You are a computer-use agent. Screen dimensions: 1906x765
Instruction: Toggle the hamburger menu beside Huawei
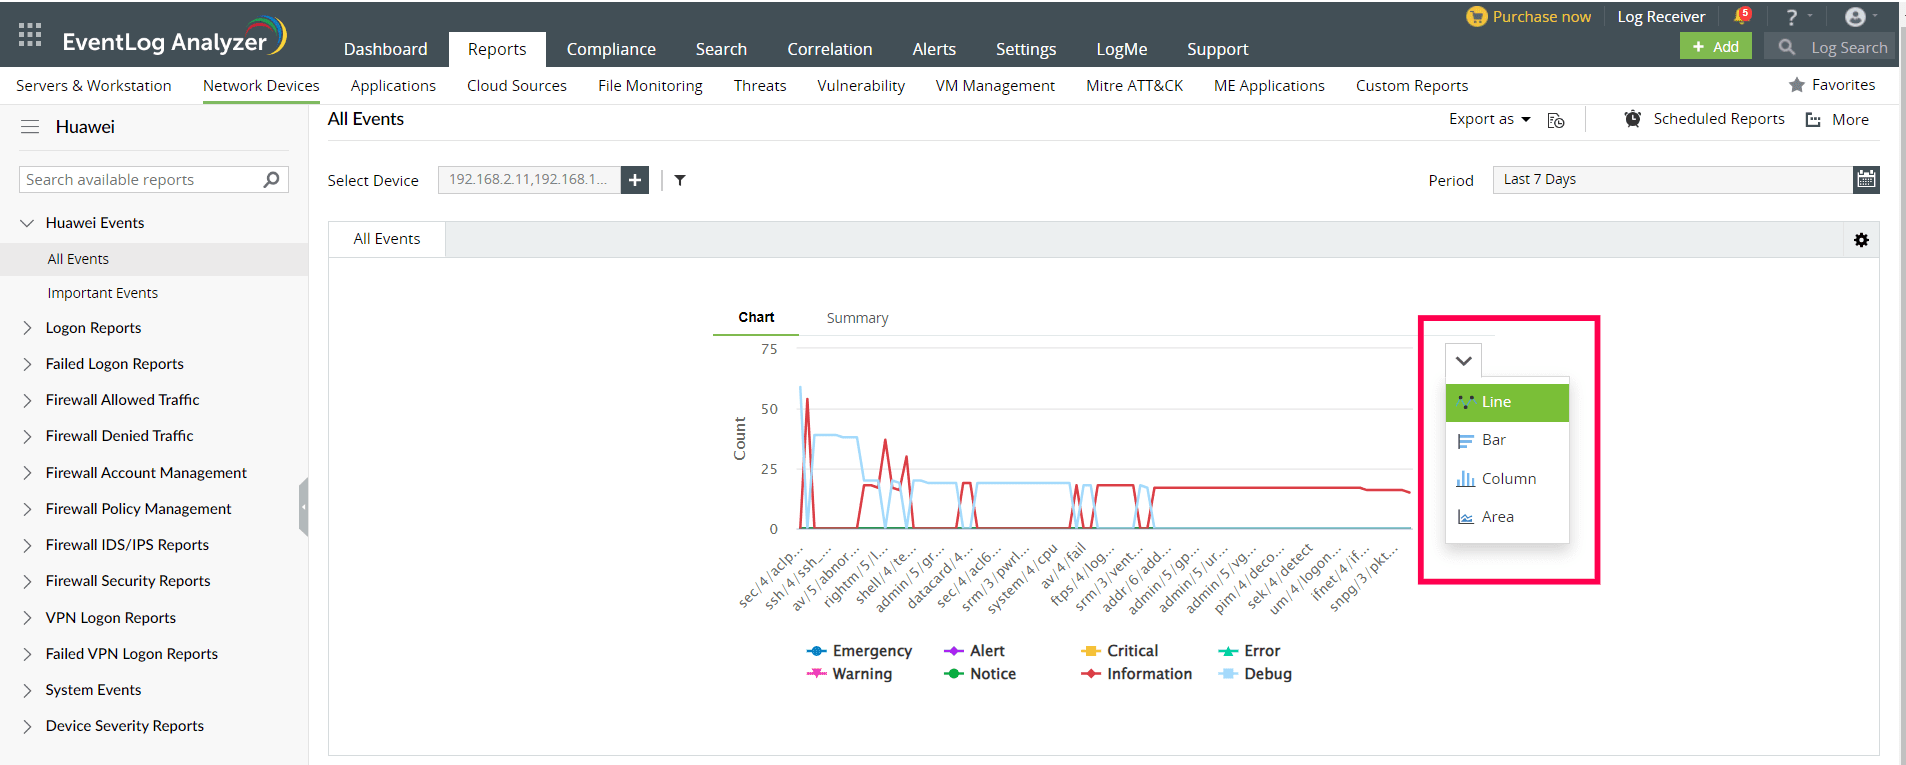(x=30, y=127)
